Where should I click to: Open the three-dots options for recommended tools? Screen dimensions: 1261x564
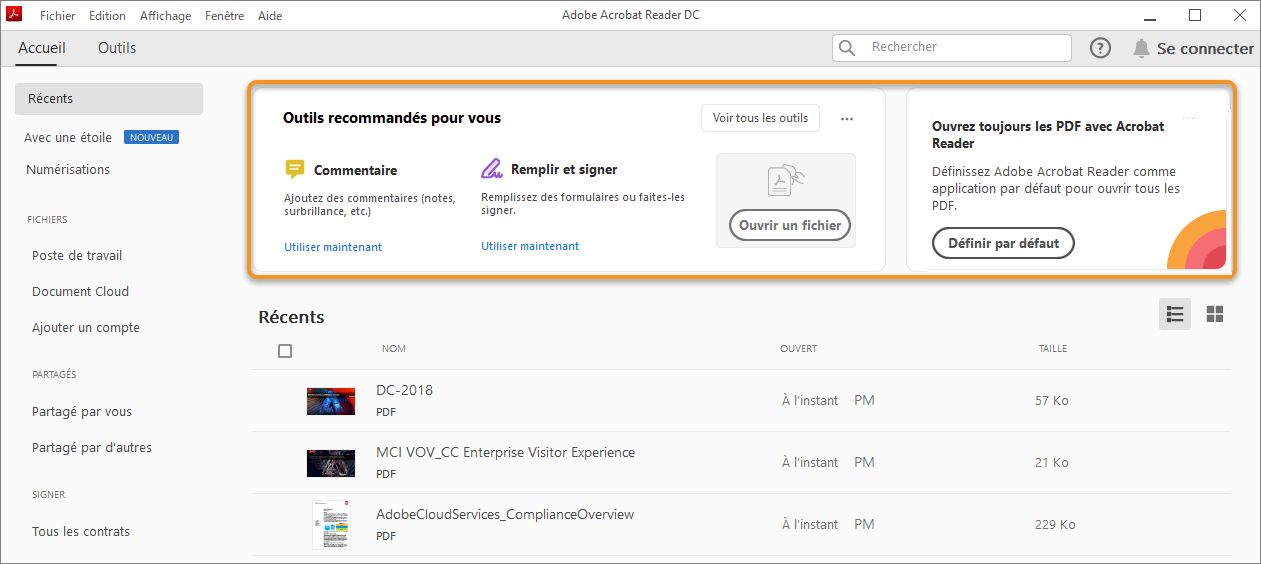point(847,119)
